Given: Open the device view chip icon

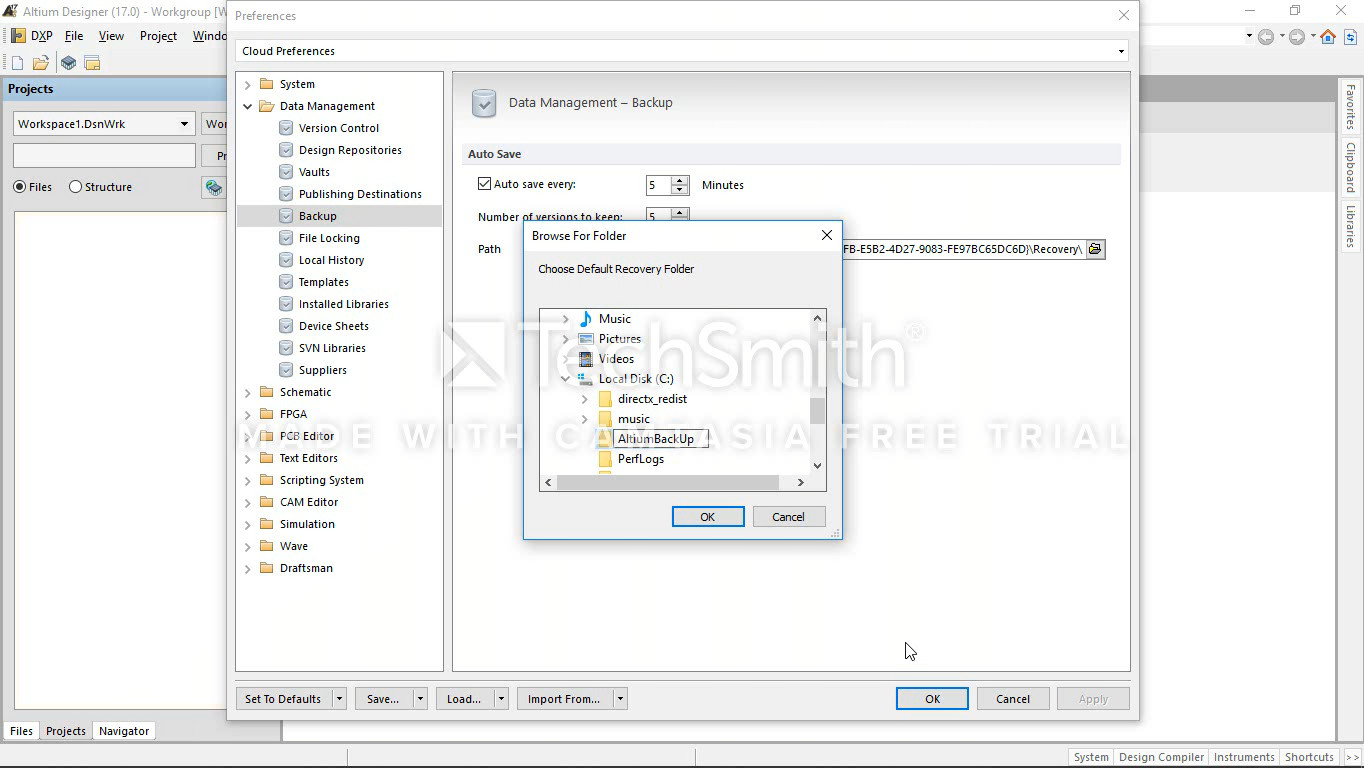Looking at the screenshot, I should click(68, 63).
